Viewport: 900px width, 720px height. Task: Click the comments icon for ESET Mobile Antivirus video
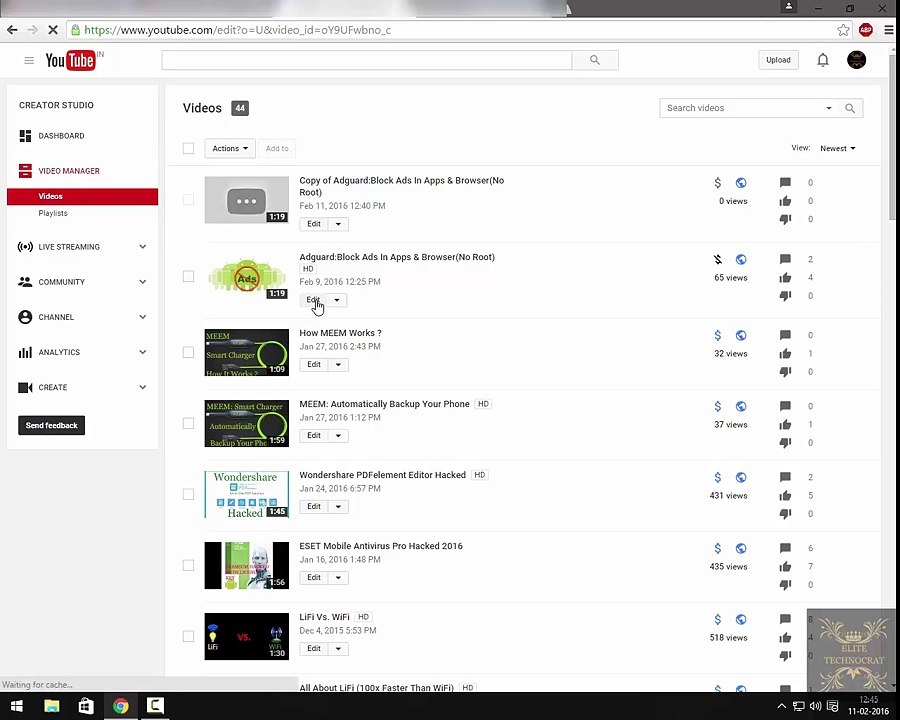(x=785, y=548)
